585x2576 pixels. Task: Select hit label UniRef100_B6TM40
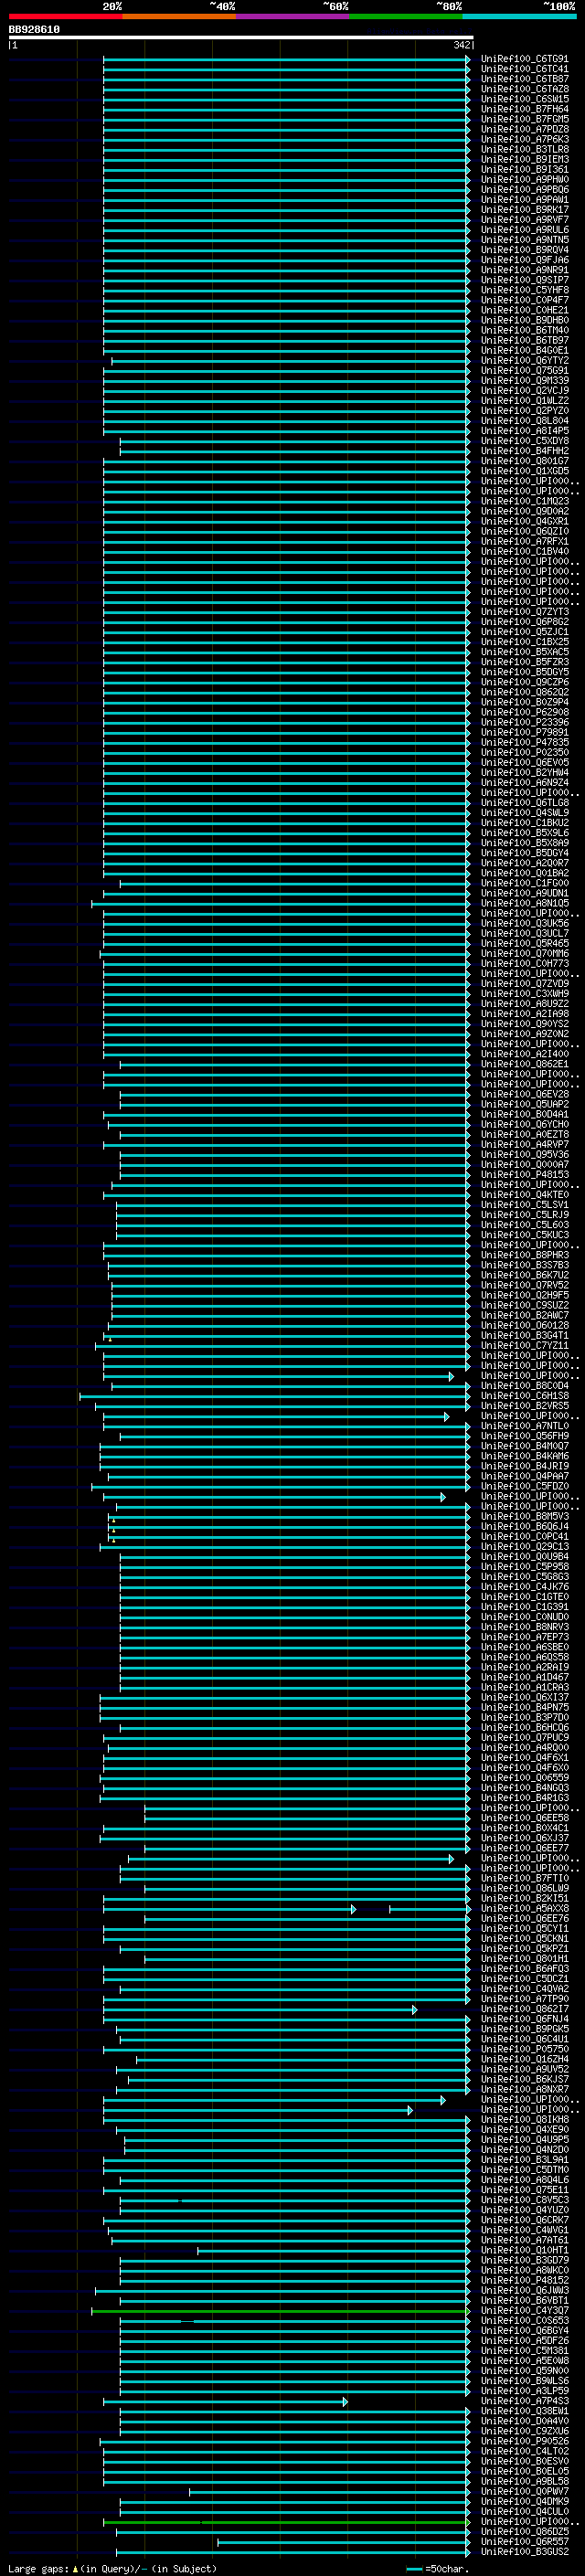click(524, 330)
